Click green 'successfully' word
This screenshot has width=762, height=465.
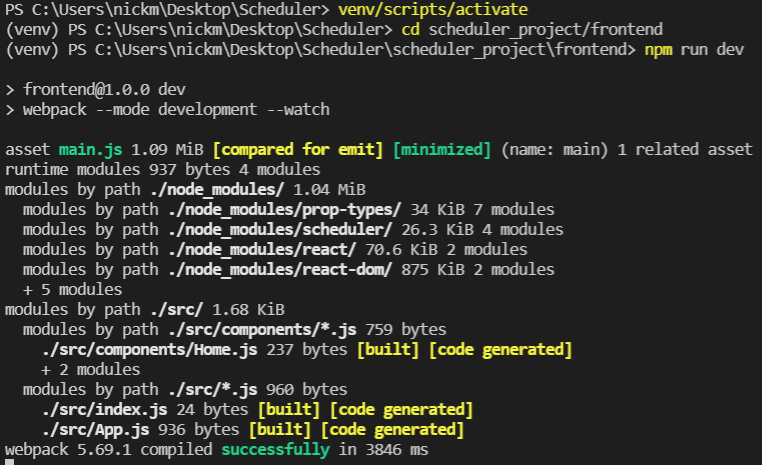coord(276,449)
